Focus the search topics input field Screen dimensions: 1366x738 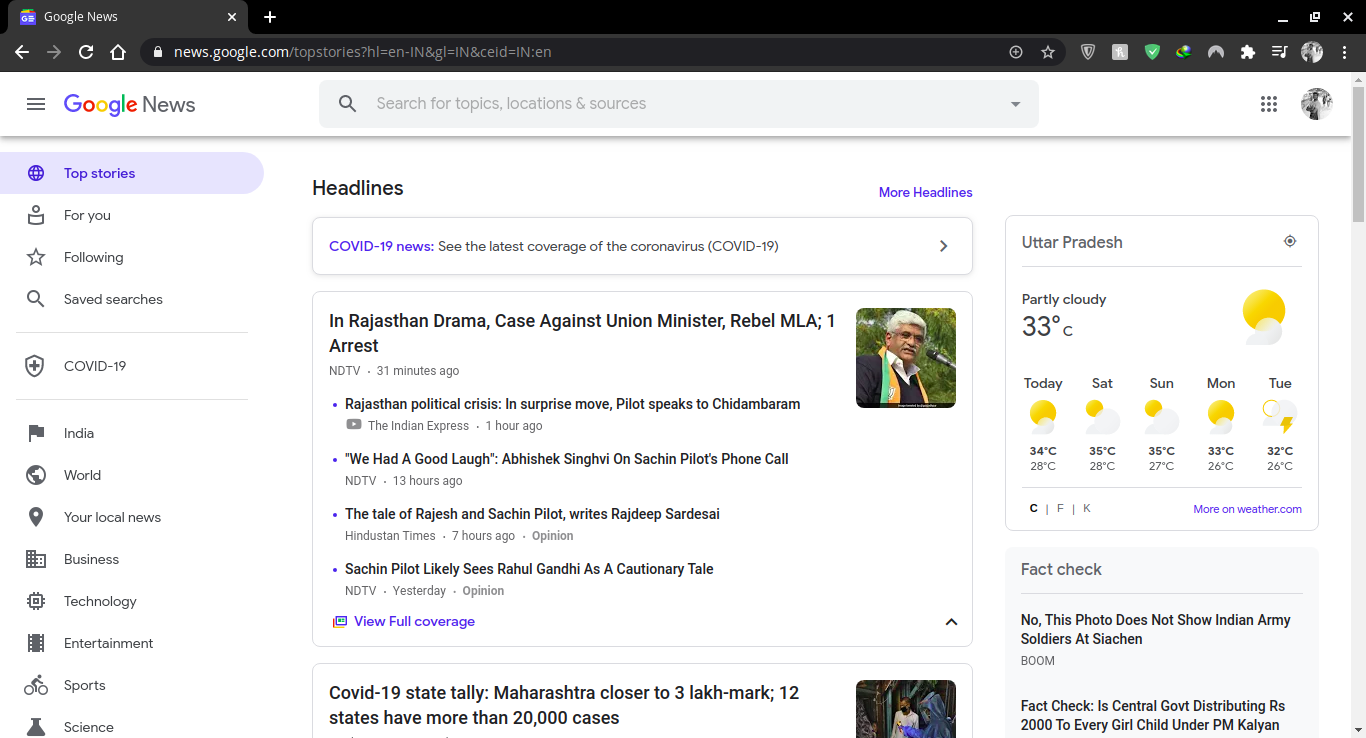(x=680, y=104)
